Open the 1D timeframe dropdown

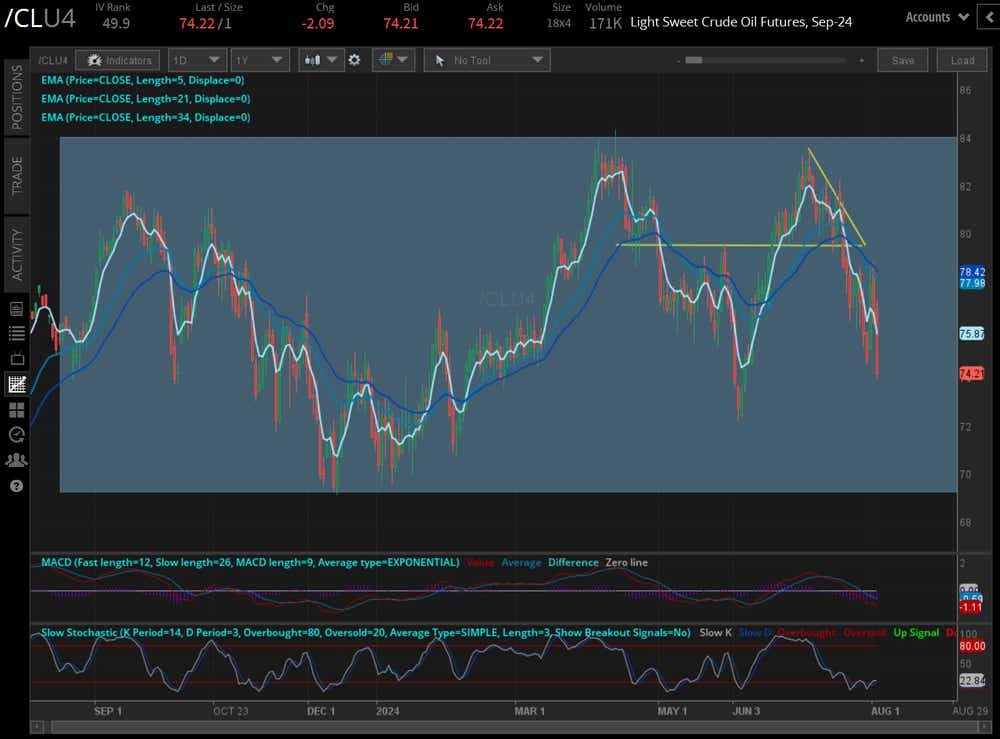click(x=196, y=60)
